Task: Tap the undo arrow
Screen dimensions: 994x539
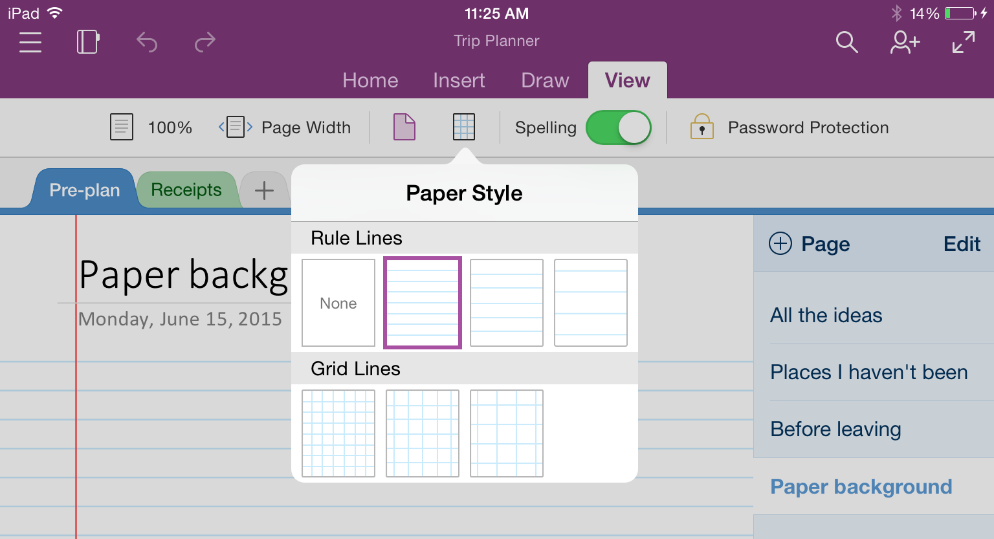Action: click(x=147, y=42)
